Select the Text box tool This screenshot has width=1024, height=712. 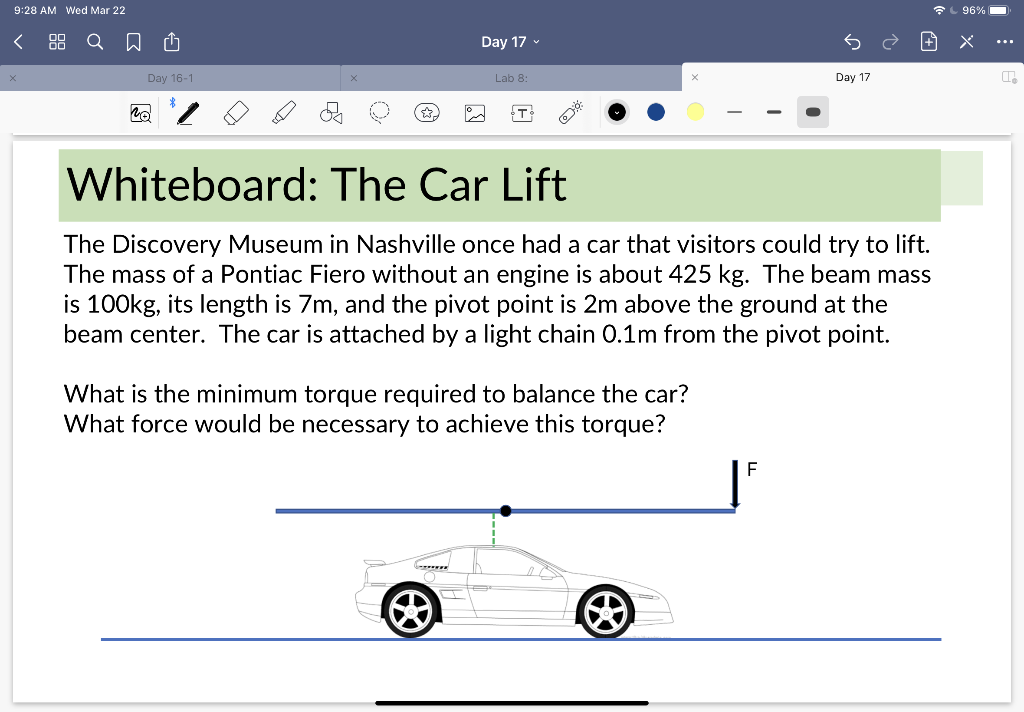coord(522,113)
